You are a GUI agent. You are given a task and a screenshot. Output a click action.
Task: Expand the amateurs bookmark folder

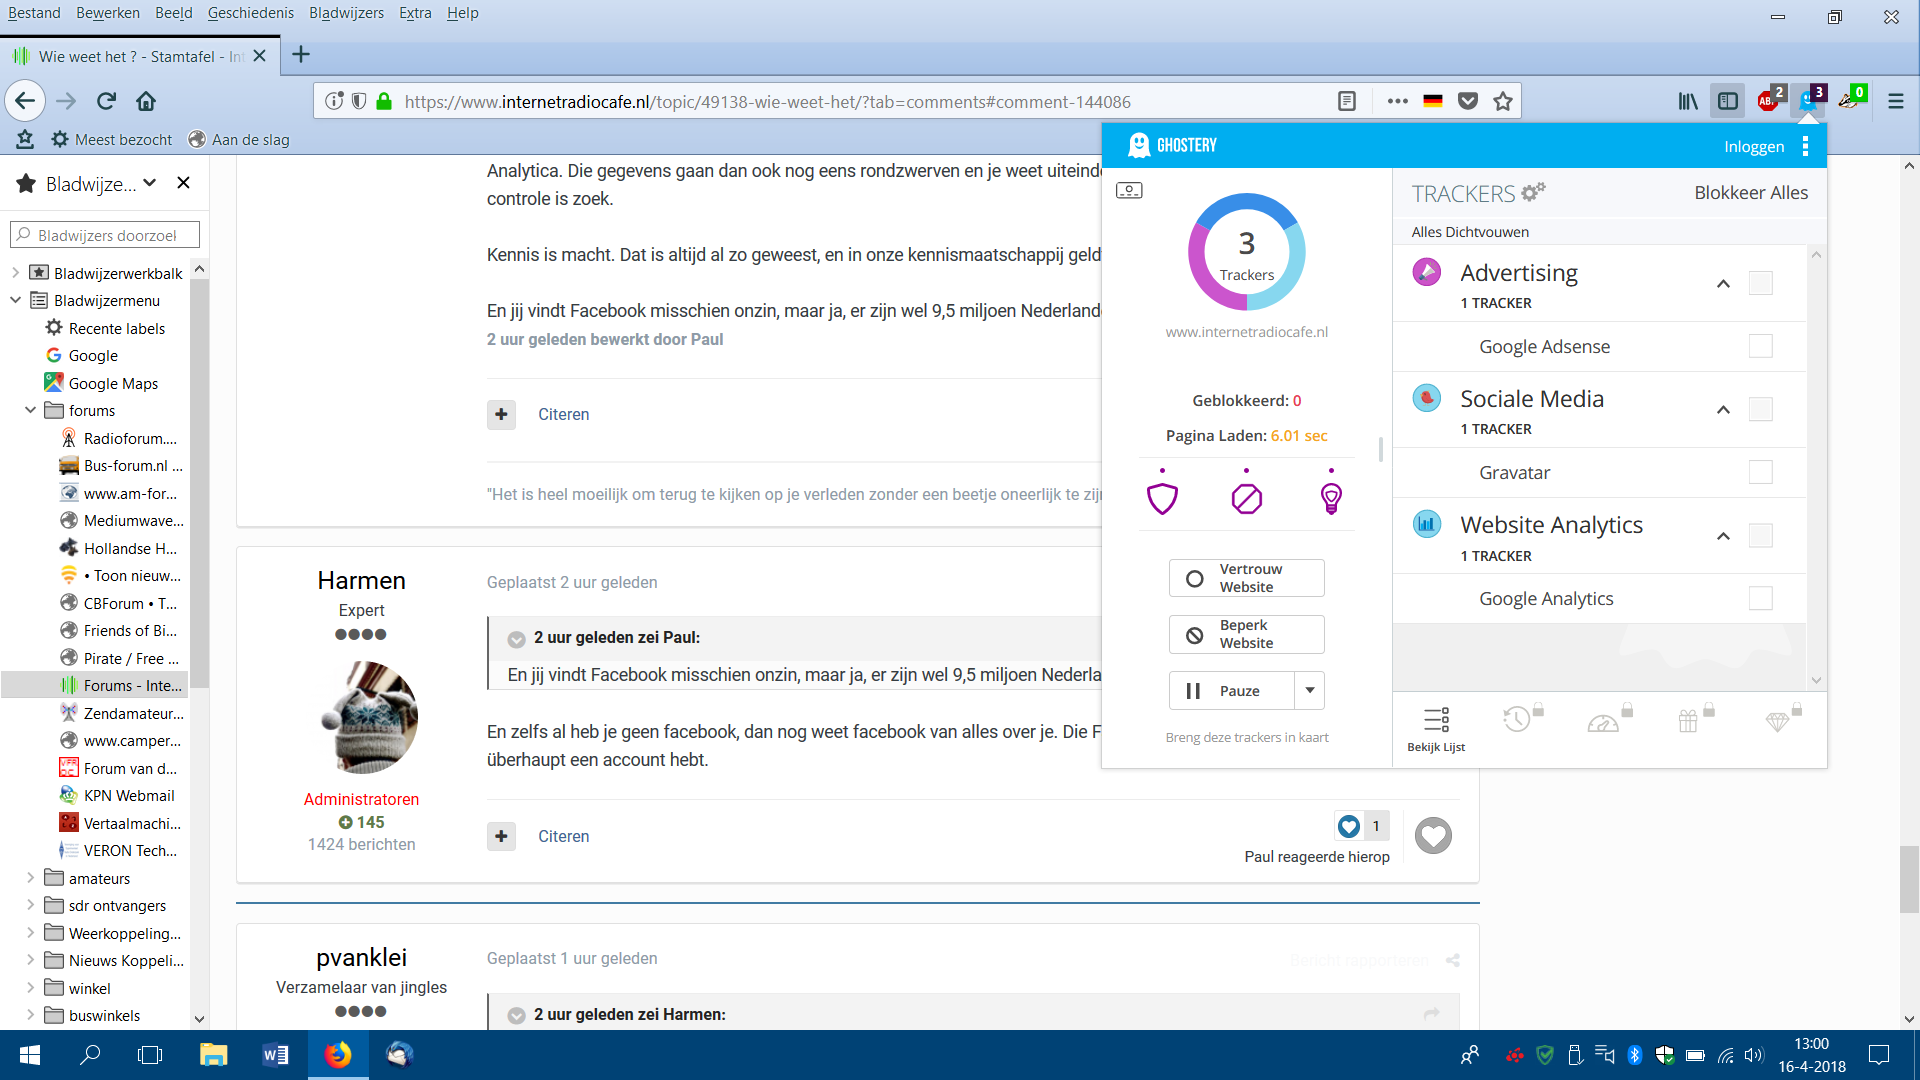tap(30, 878)
